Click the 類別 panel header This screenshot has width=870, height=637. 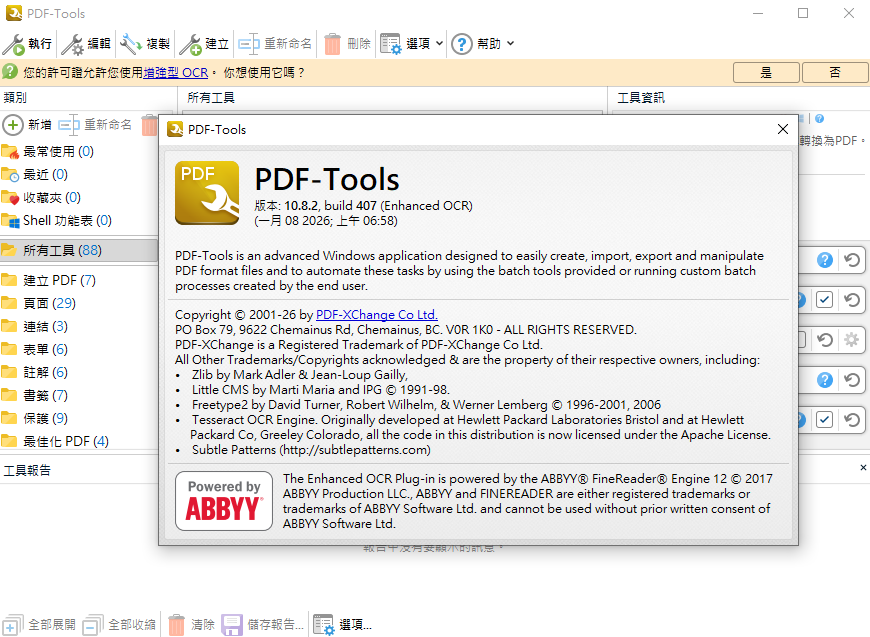click(16, 98)
